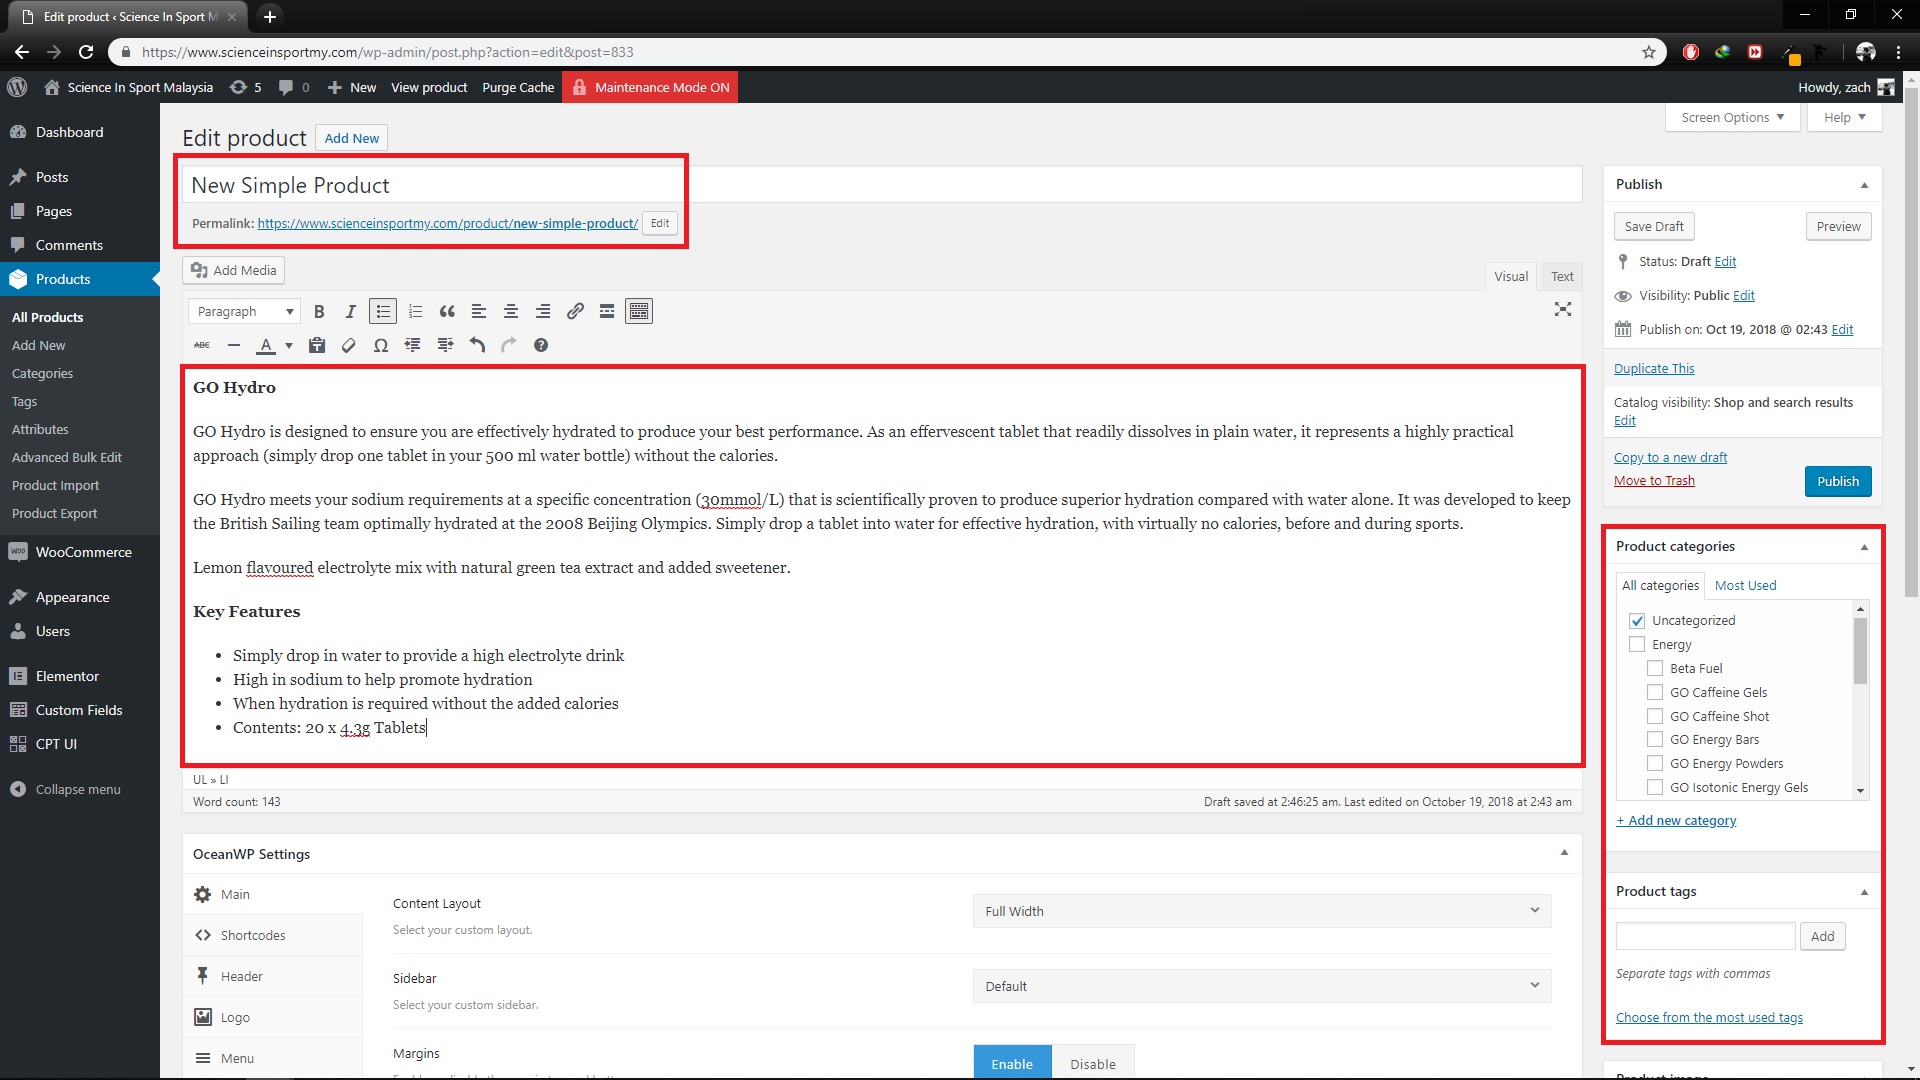Check the Energy category
Viewport: 1920px width, 1080px height.
[1637, 645]
